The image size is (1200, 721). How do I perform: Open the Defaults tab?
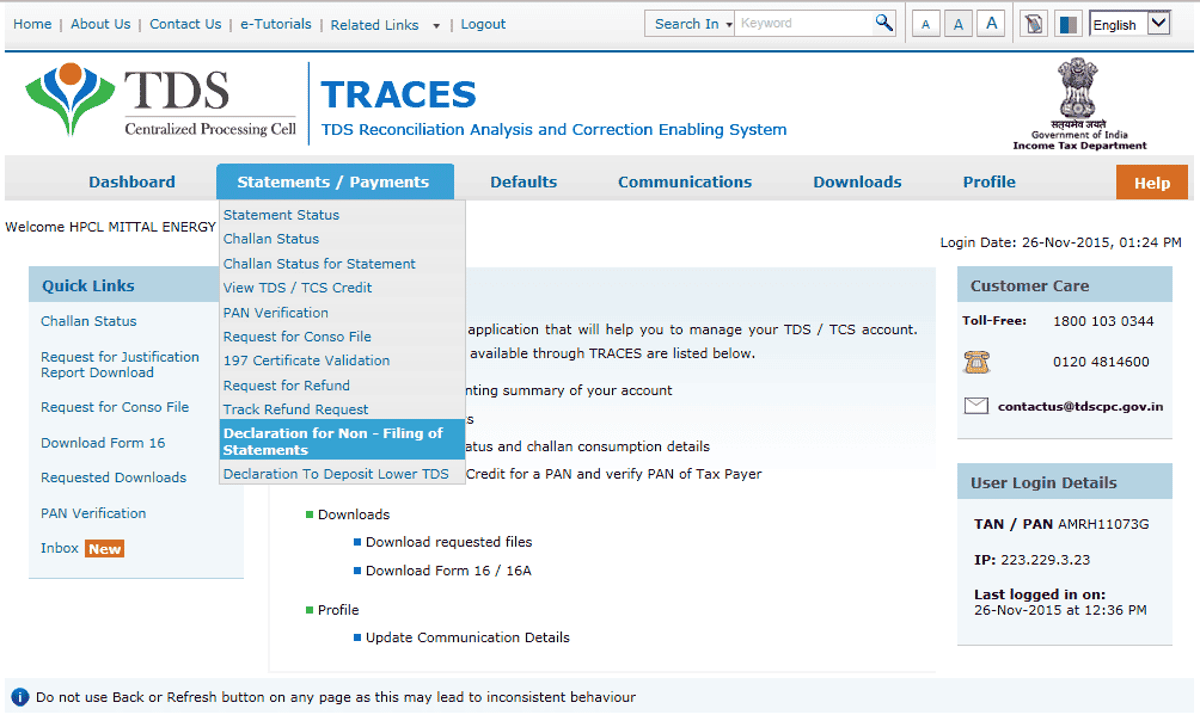523,182
